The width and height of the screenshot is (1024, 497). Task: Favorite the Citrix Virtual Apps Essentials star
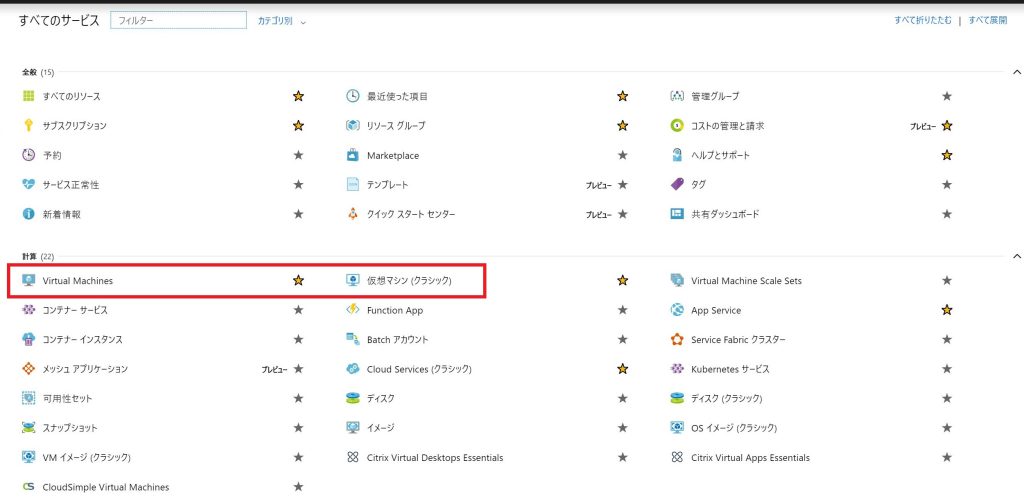click(x=947, y=457)
